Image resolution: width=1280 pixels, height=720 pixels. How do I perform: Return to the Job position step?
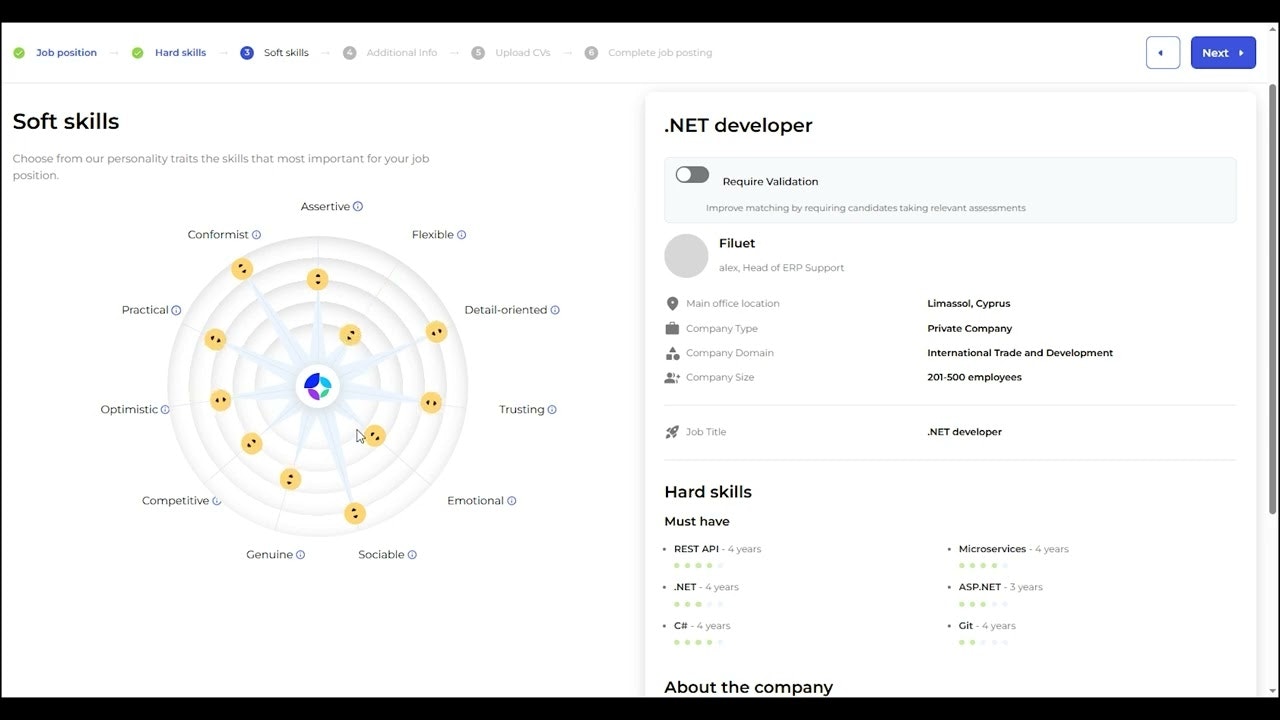point(66,52)
